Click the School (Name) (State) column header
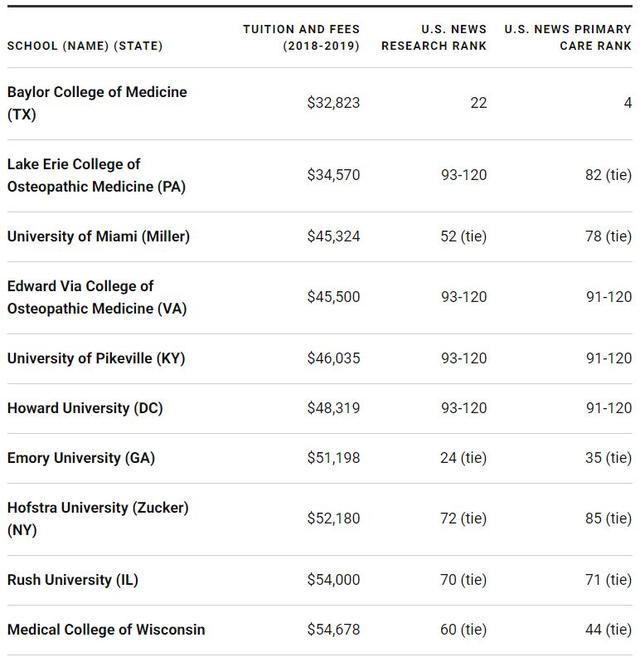640x662 pixels. click(x=84, y=46)
